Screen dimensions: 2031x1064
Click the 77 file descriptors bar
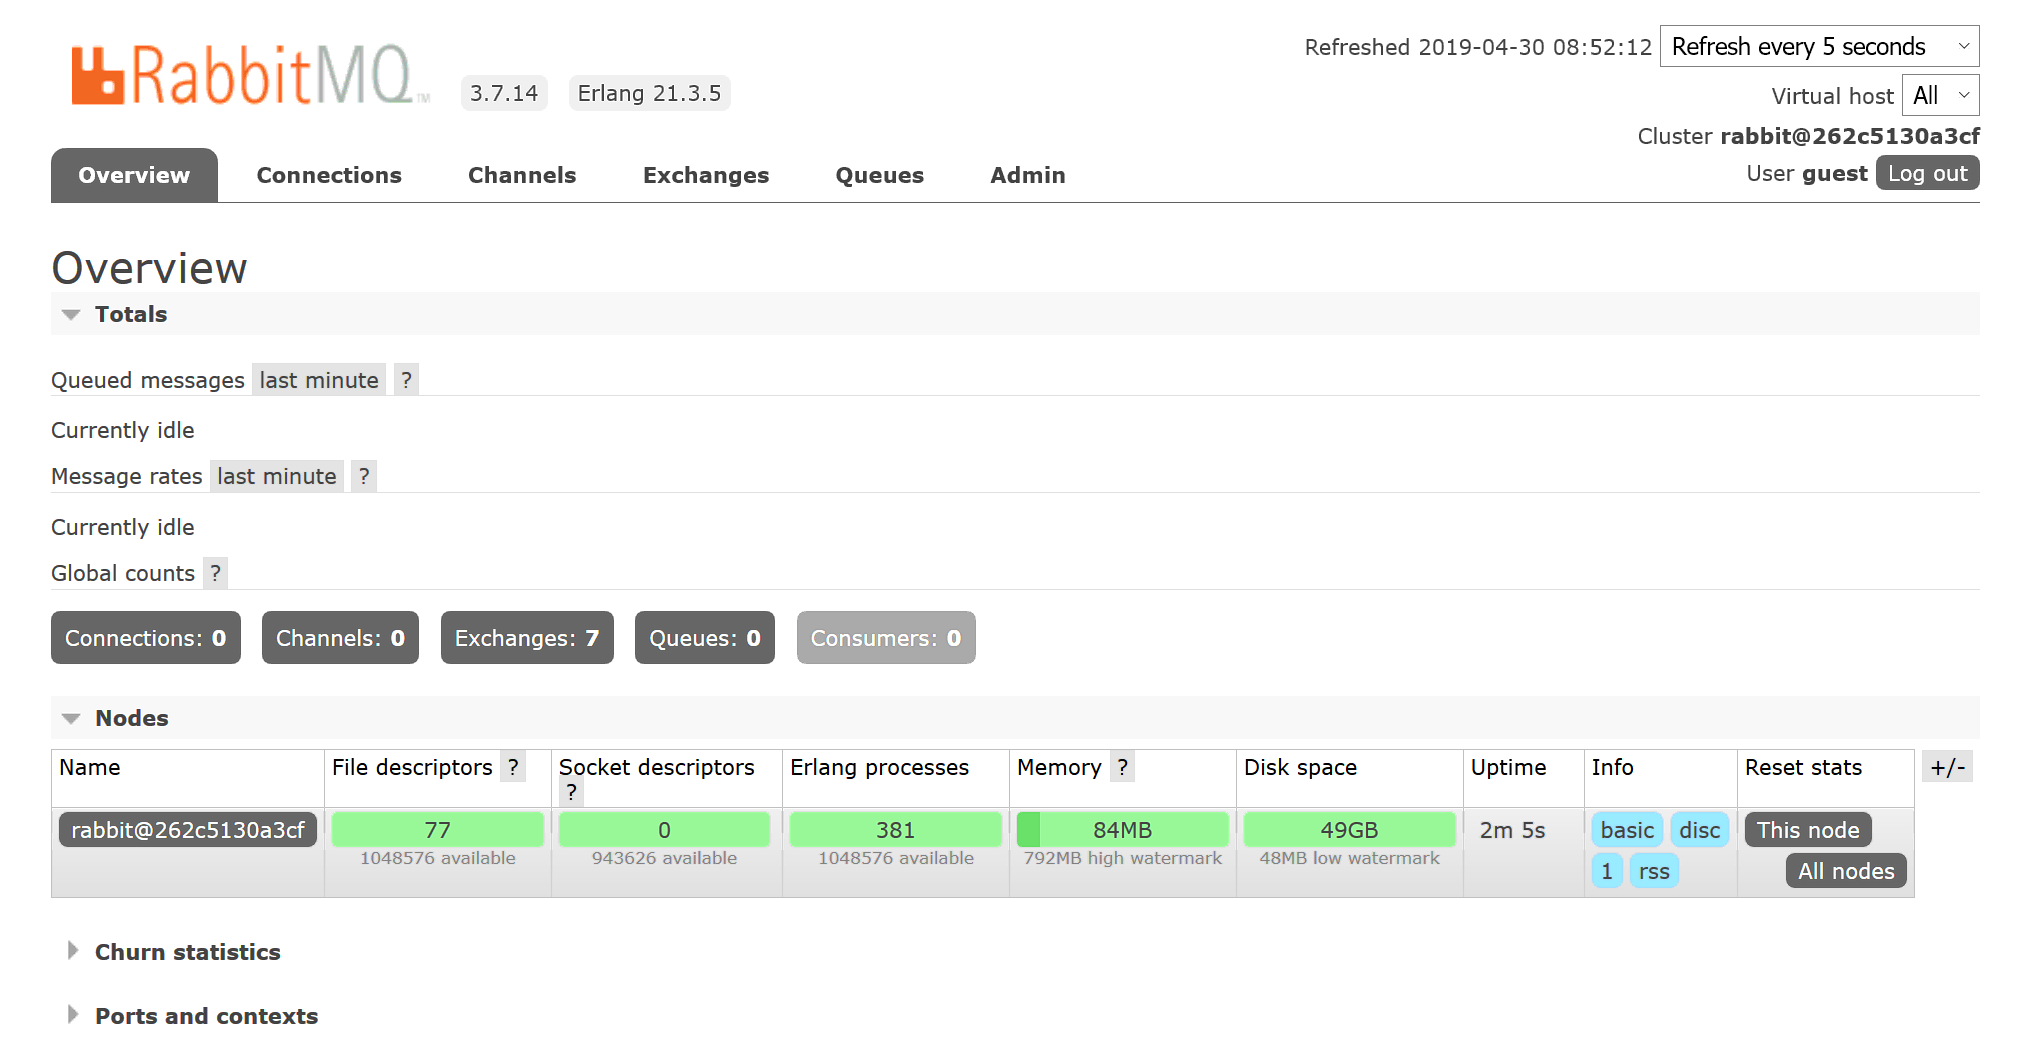pyautogui.click(x=437, y=830)
